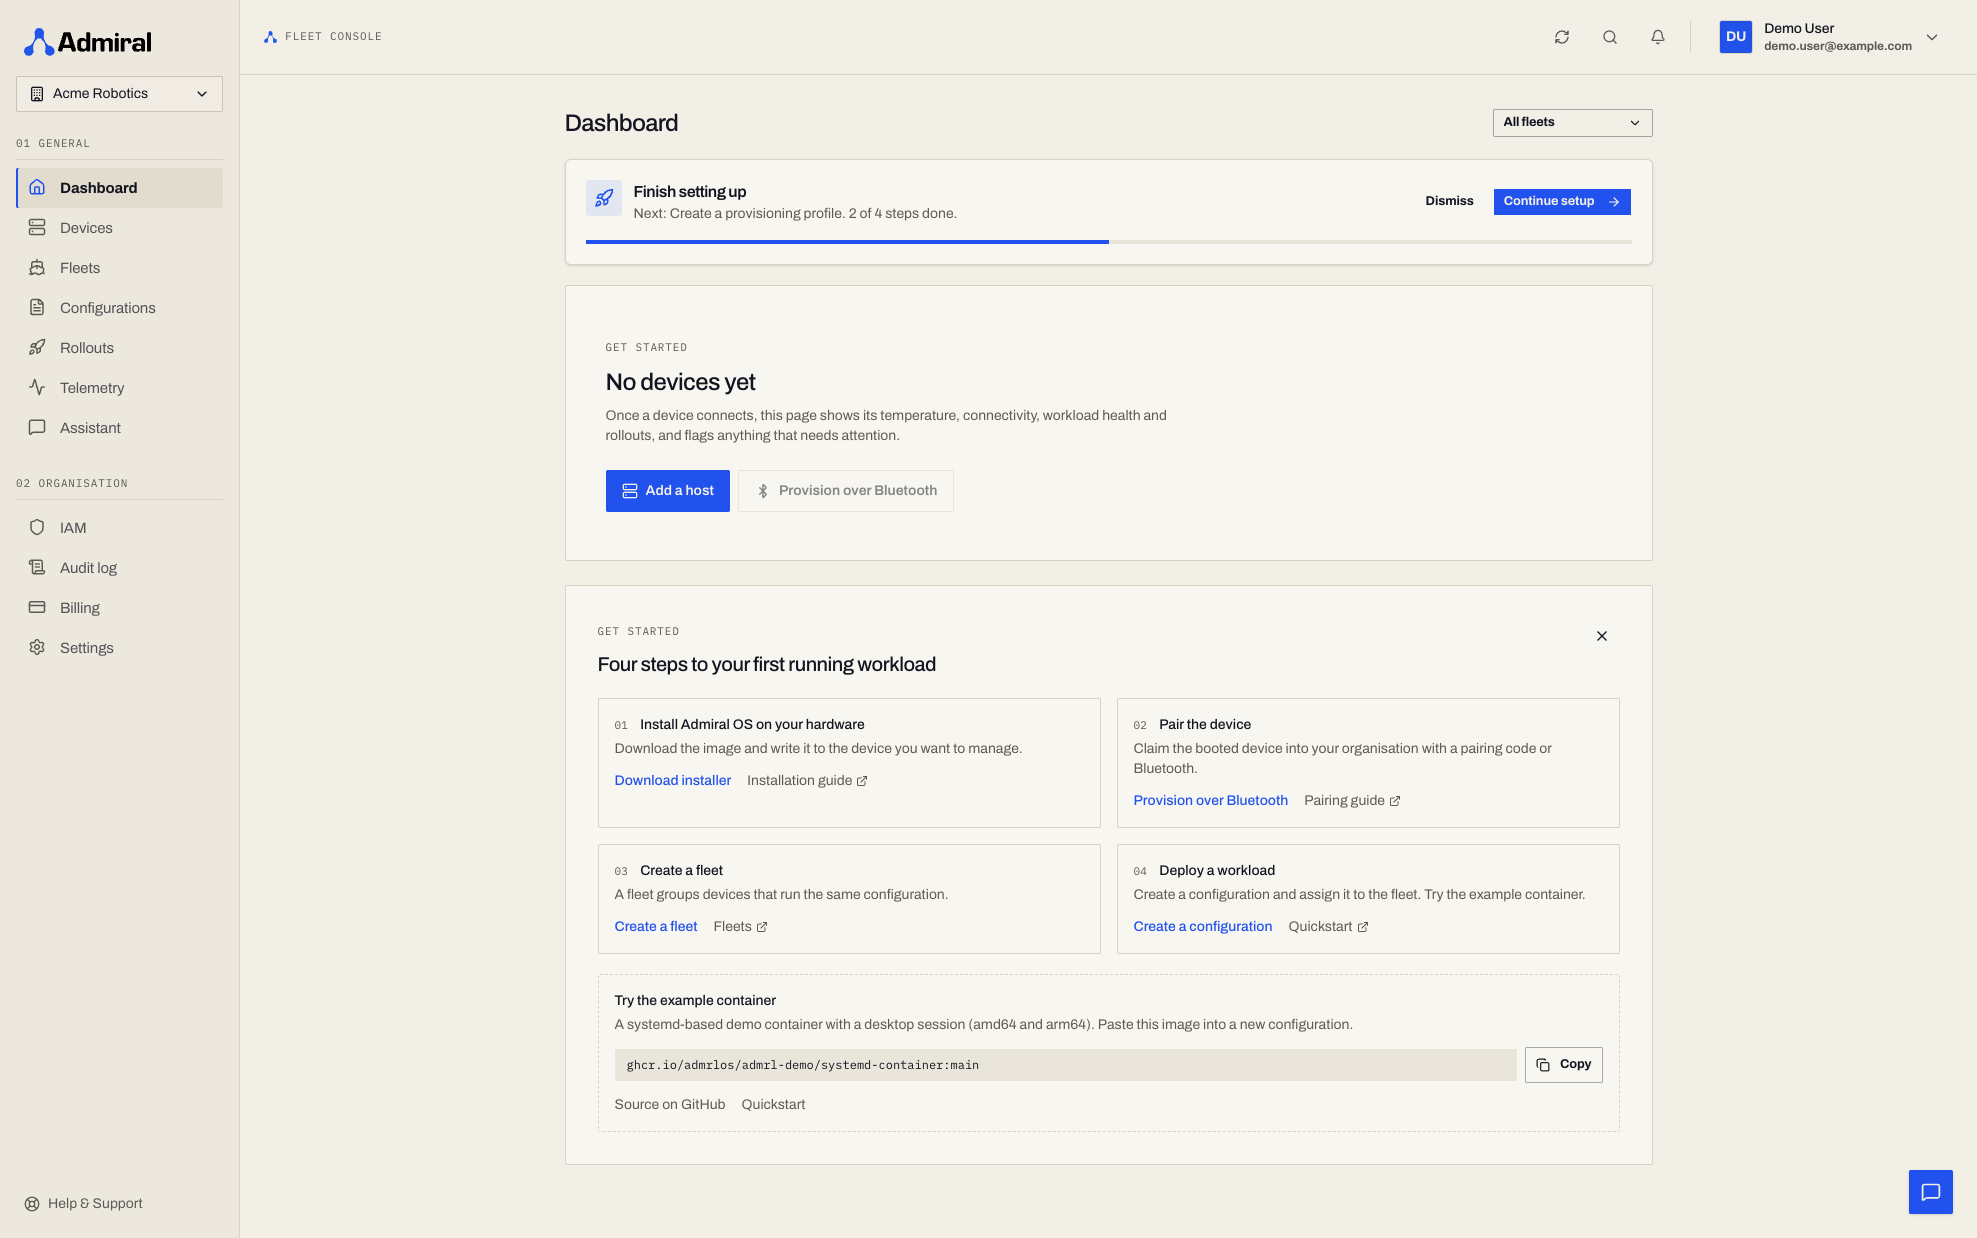Open the Installation guide link

click(807, 781)
